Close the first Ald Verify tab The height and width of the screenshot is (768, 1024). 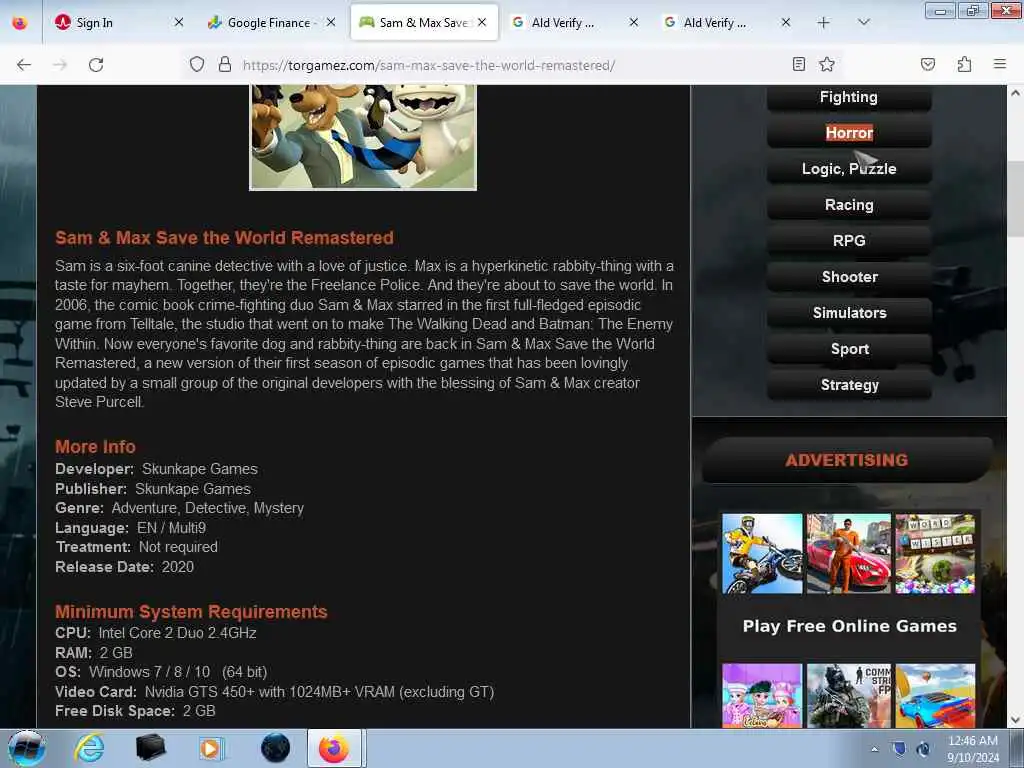633,22
